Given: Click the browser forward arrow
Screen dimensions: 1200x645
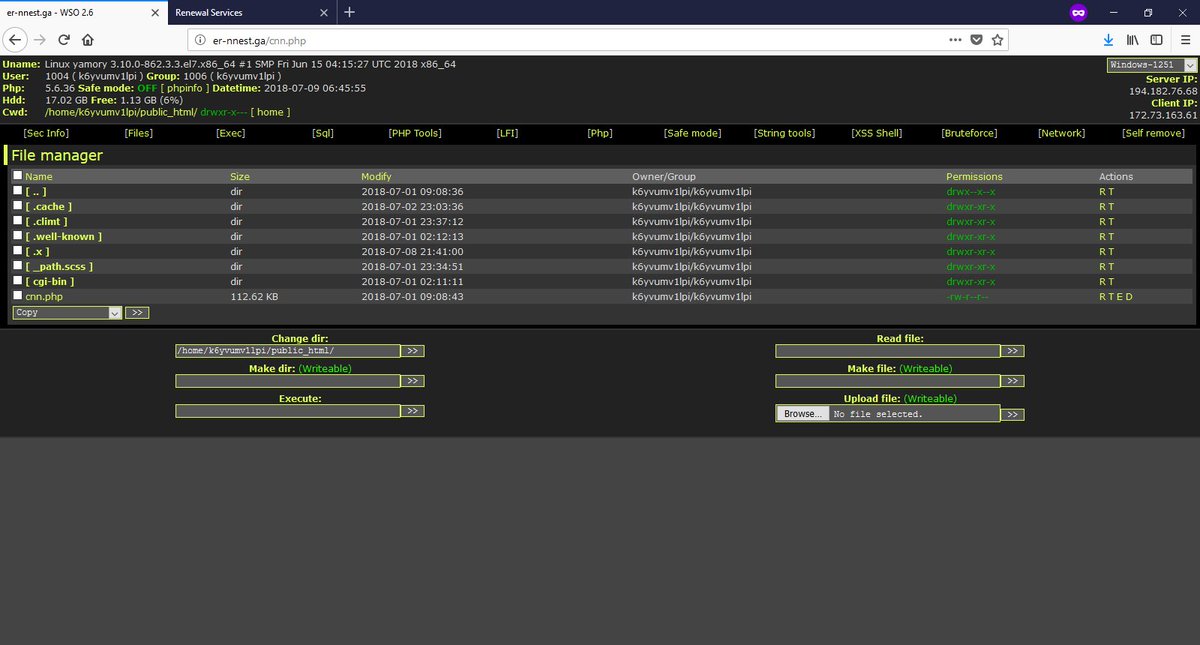Looking at the screenshot, I should tap(40, 40).
